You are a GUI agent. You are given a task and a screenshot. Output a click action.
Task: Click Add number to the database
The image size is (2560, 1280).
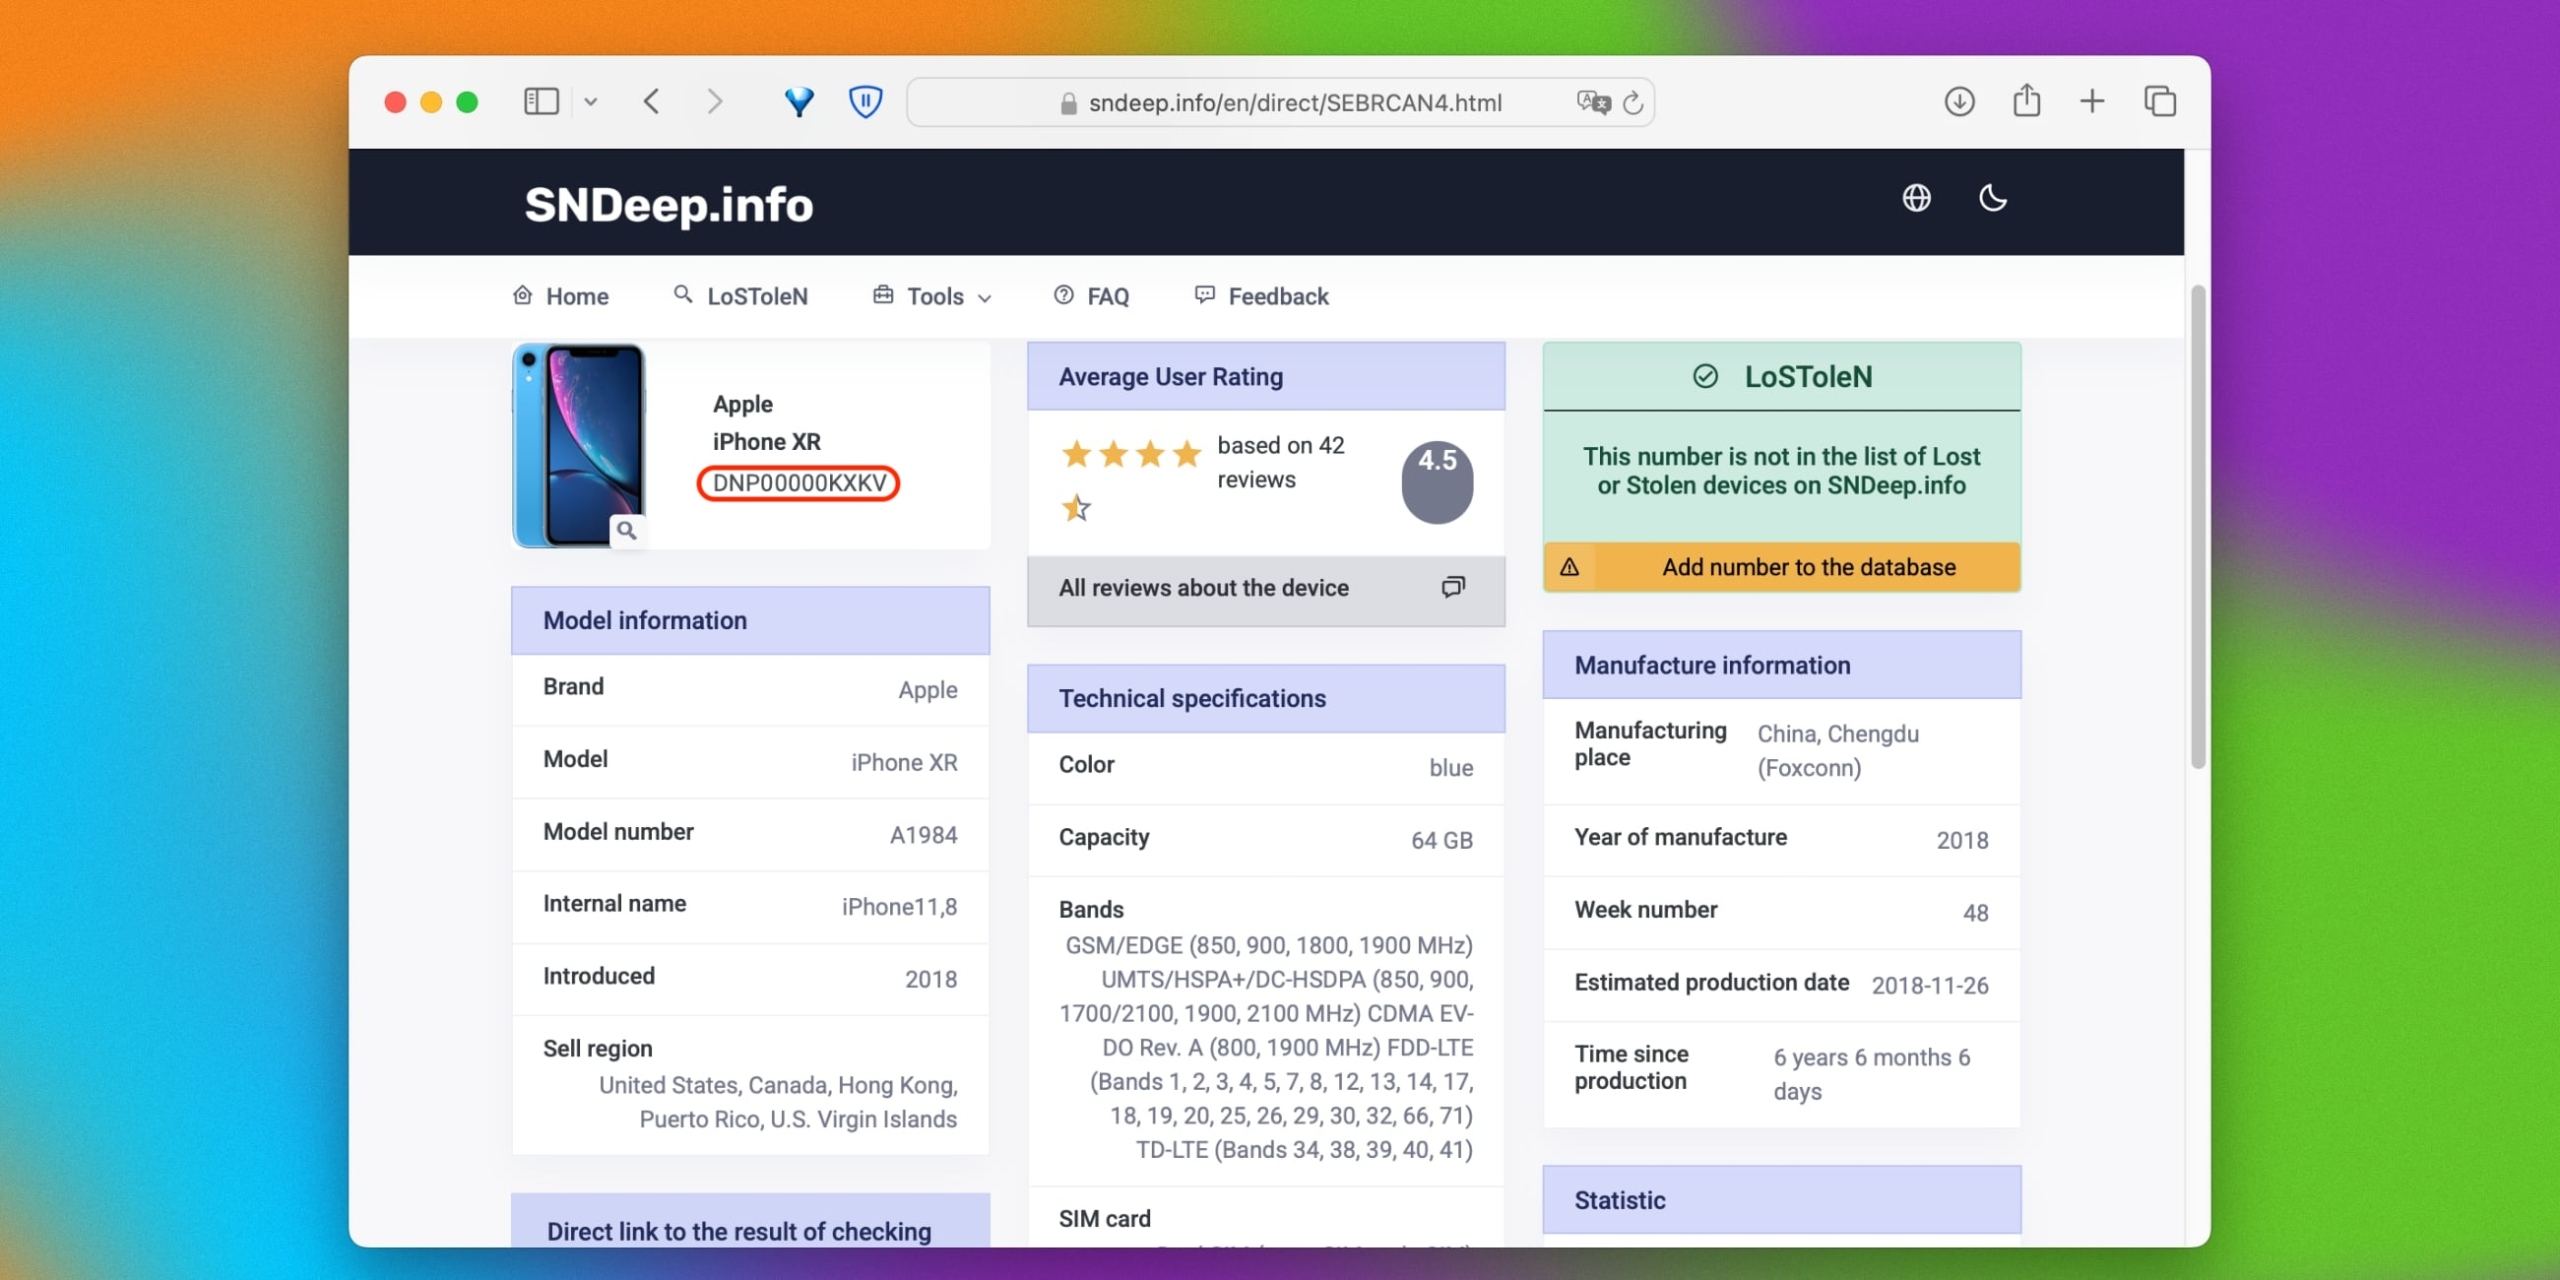[x=1782, y=567]
